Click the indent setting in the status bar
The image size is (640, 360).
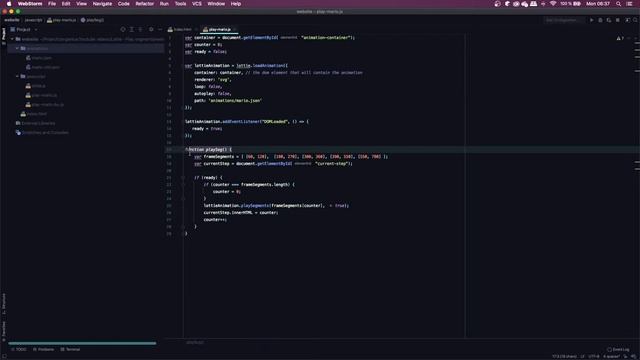coord(611,356)
